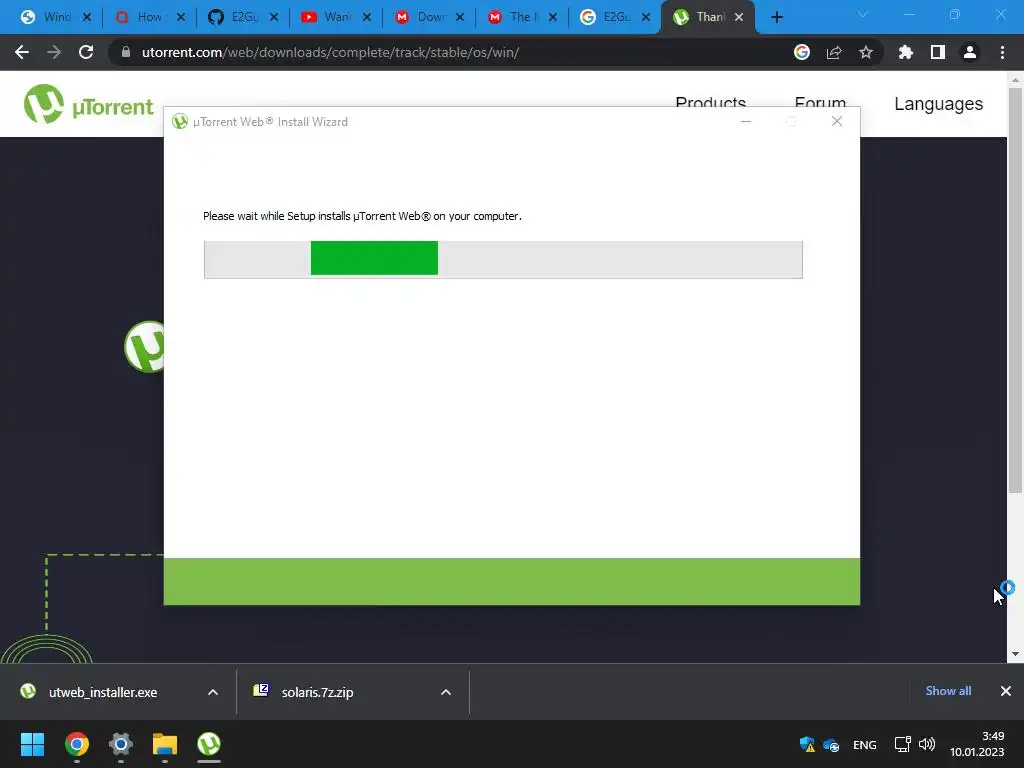Open volume control tray icon
Image resolution: width=1024 pixels, height=768 pixels.
pyautogui.click(x=927, y=744)
